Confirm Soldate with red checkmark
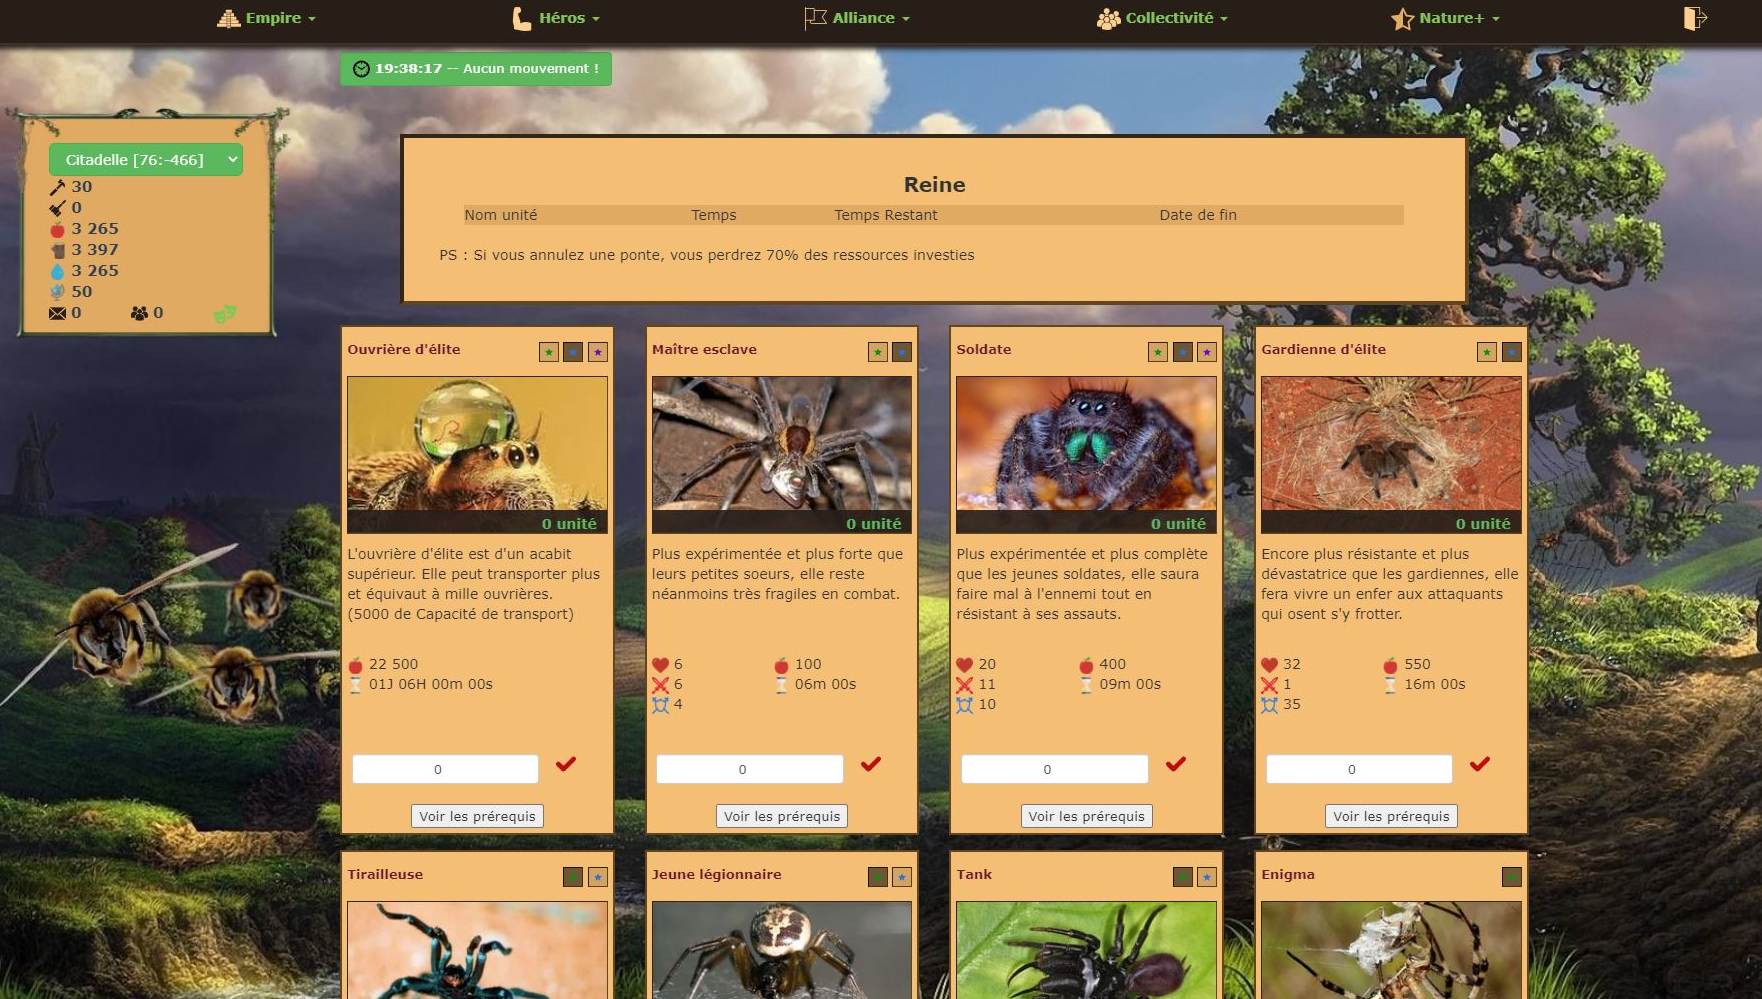The height and width of the screenshot is (999, 1762). coord(1176,764)
